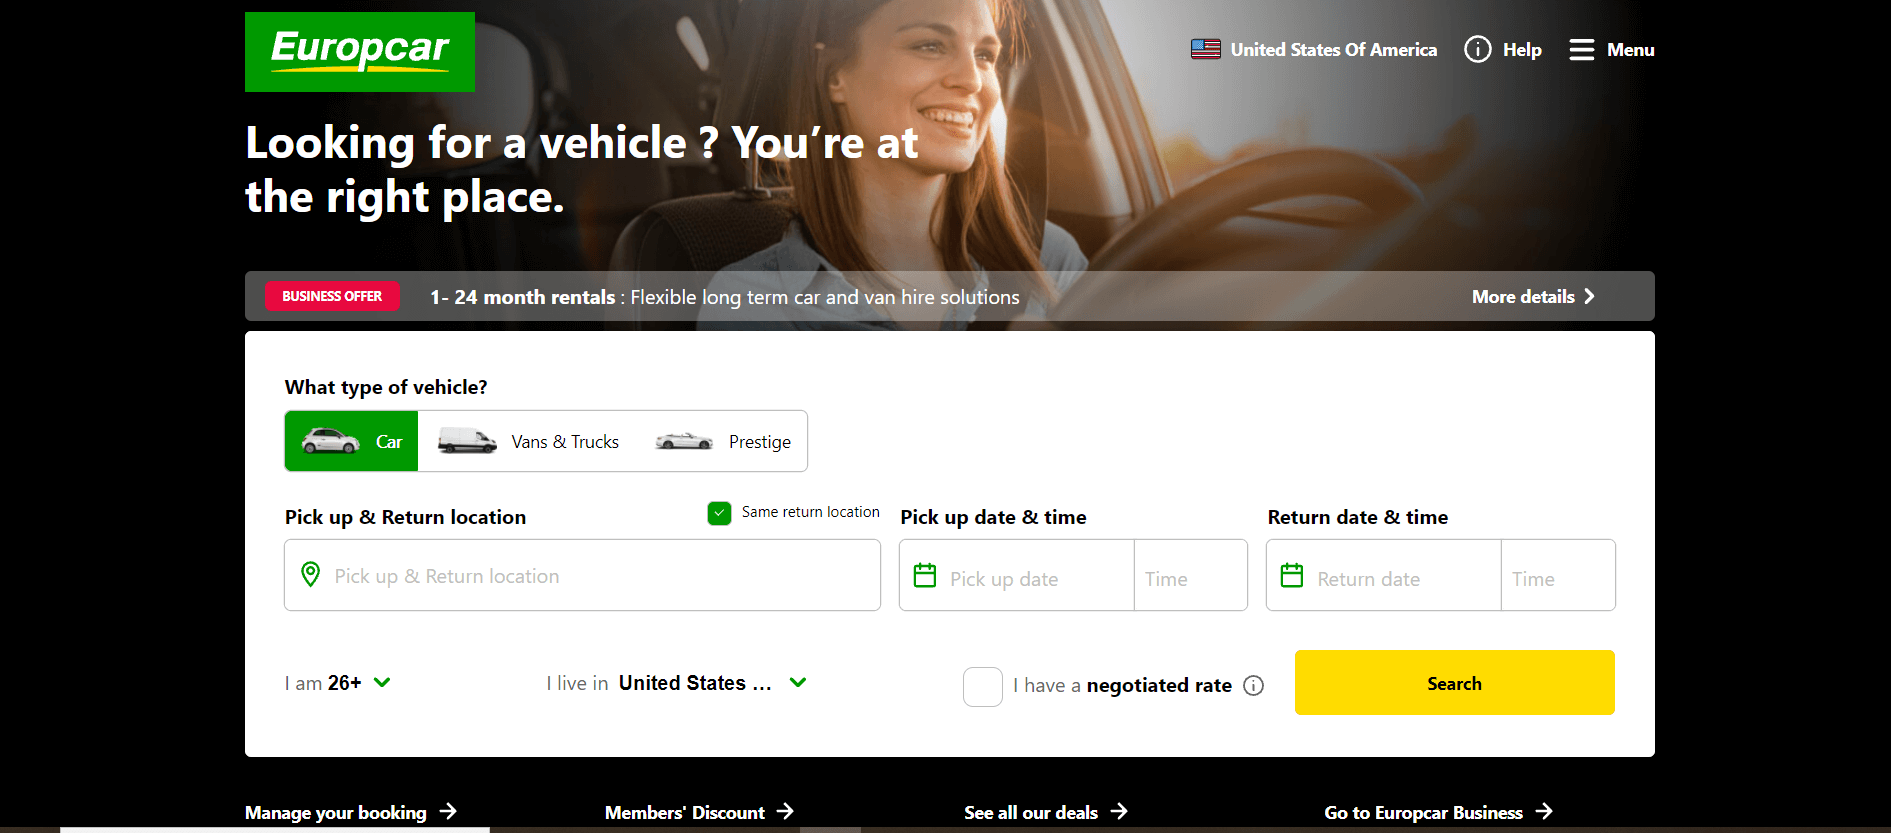Viewport: 1891px width, 833px height.
Task: Click the Europcar logo
Action: pyautogui.click(x=360, y=52)
